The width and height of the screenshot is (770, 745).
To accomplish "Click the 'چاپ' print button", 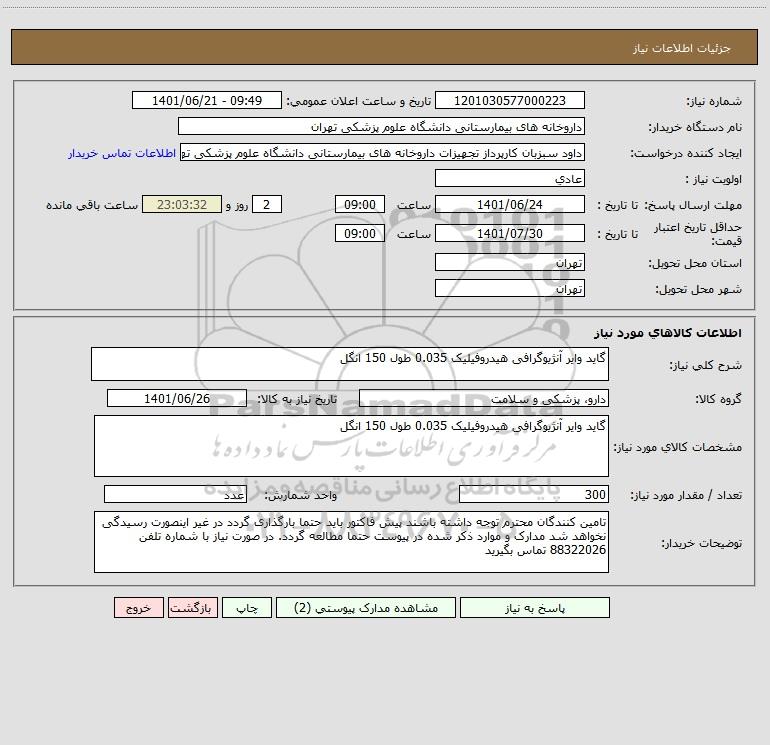I will click(247, 607).
